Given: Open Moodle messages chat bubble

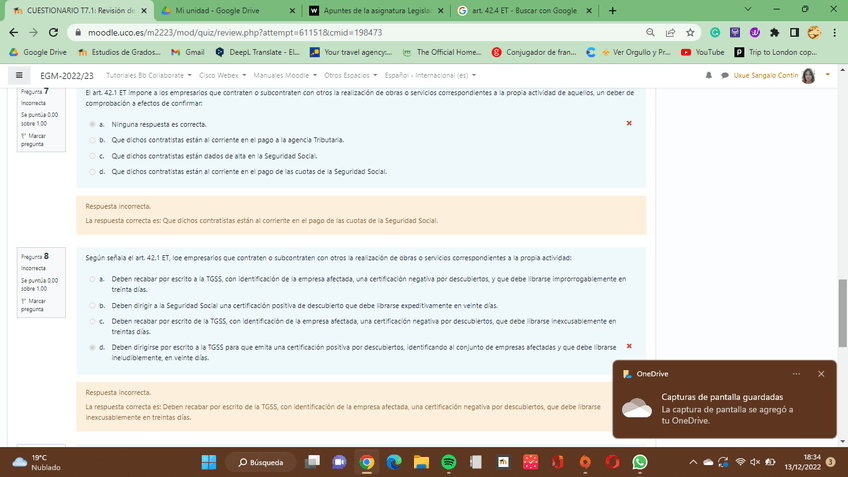Looking at the screenshot, I should (x=725, y=75).
